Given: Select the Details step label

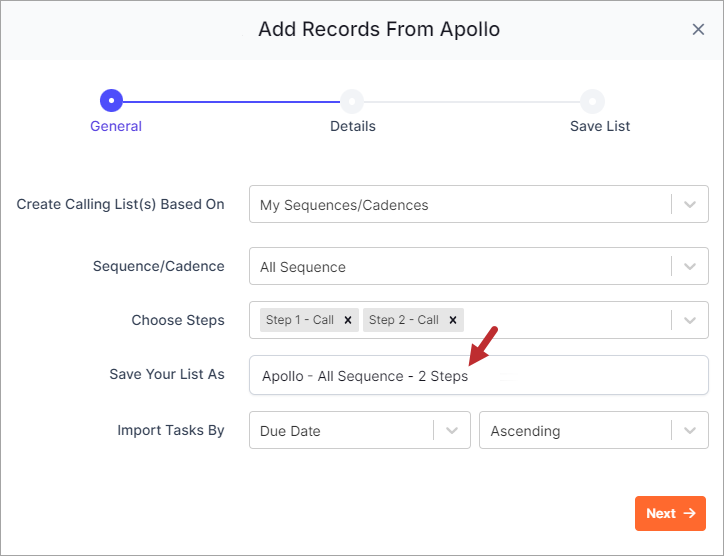Looking at the screenshot, I should pyautogui.click(x=353, y=126).
